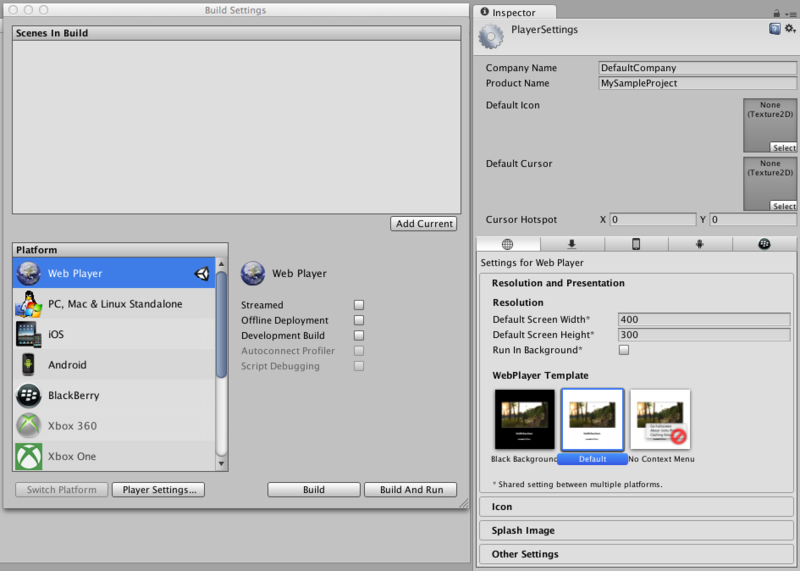Open the Inspector gear settings menu

[790, 29]
